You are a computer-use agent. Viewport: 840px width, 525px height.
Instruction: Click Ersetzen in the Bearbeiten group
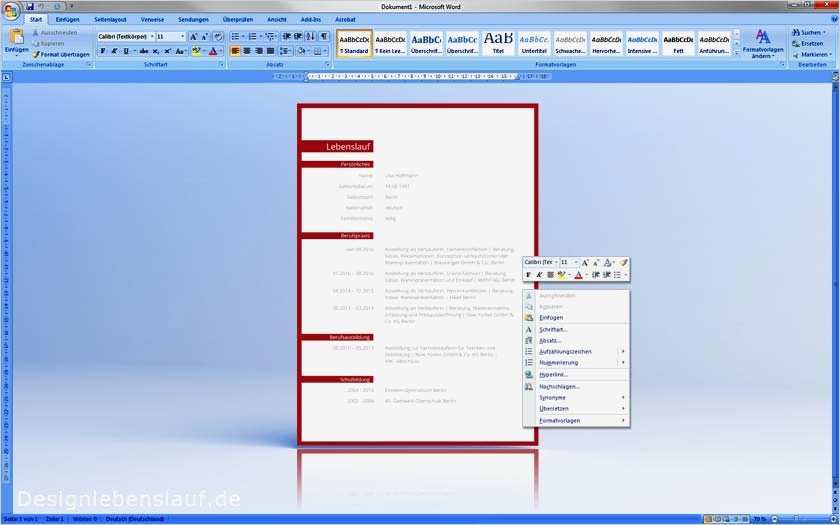pos(808,43)
